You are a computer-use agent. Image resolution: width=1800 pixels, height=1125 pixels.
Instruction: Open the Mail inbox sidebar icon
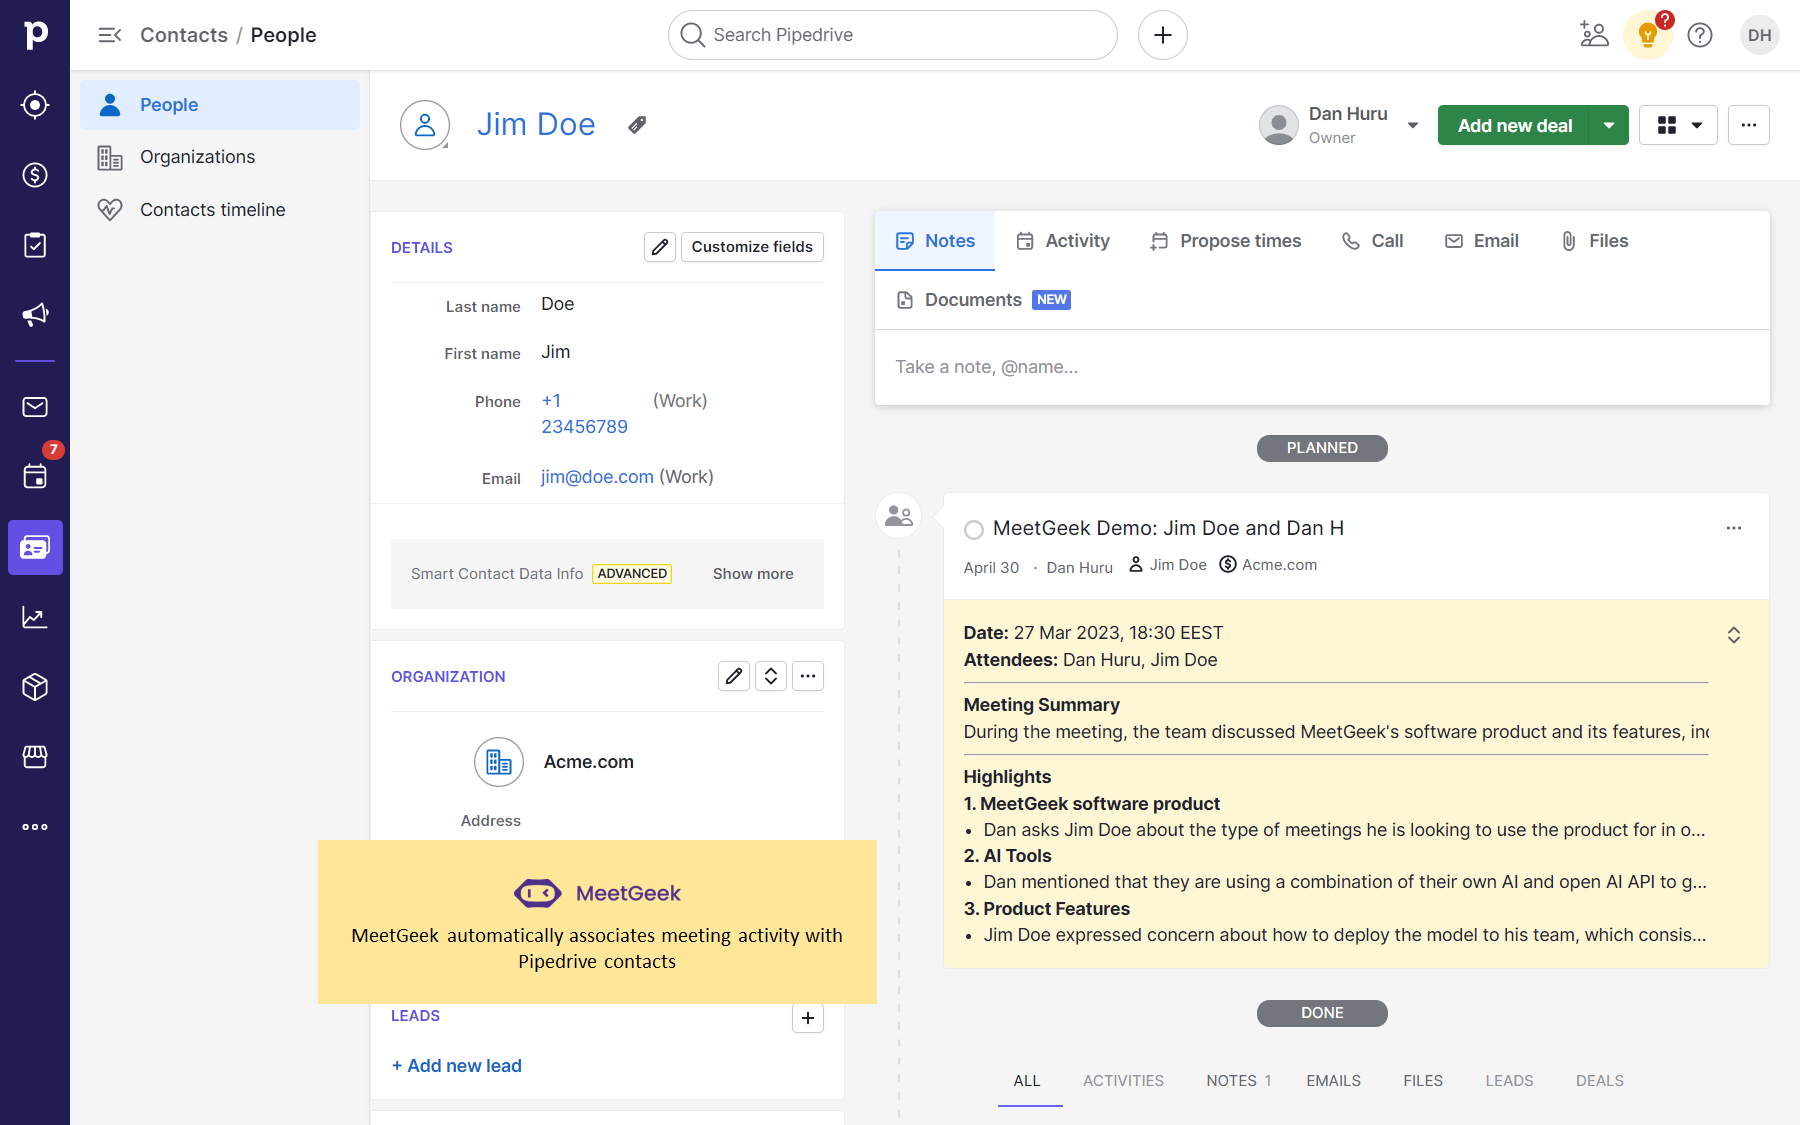(35, 407)
